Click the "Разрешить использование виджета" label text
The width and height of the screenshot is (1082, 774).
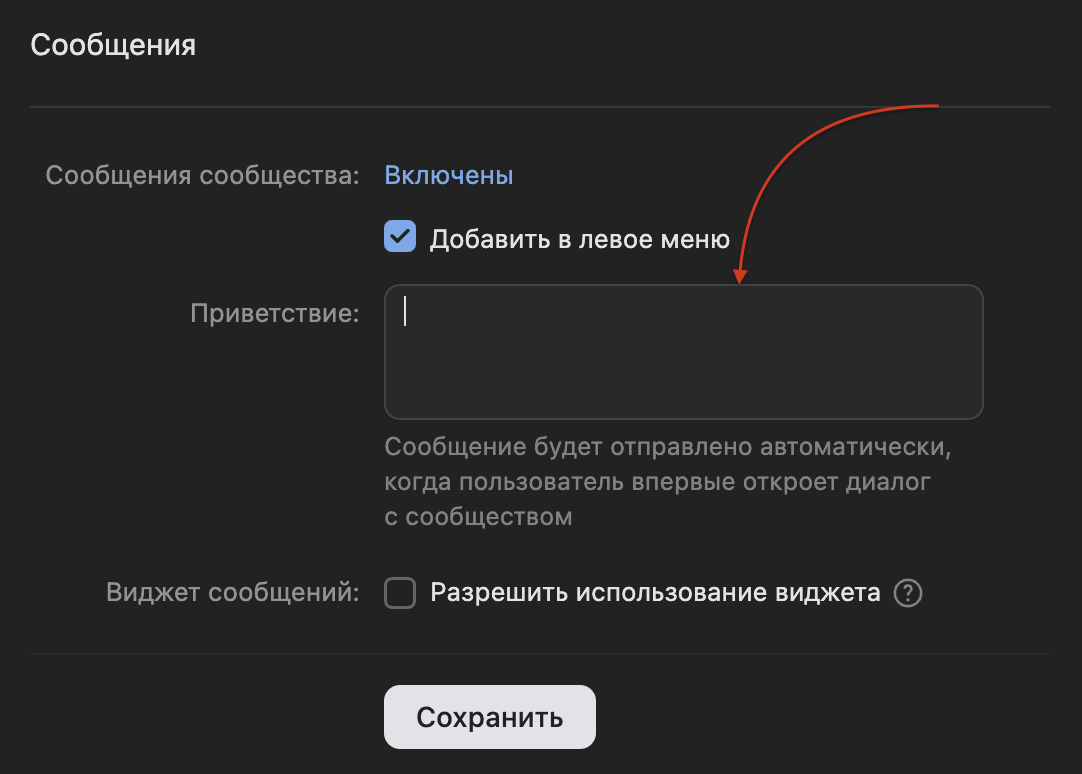pyautogui.click(x=655, y=593)
